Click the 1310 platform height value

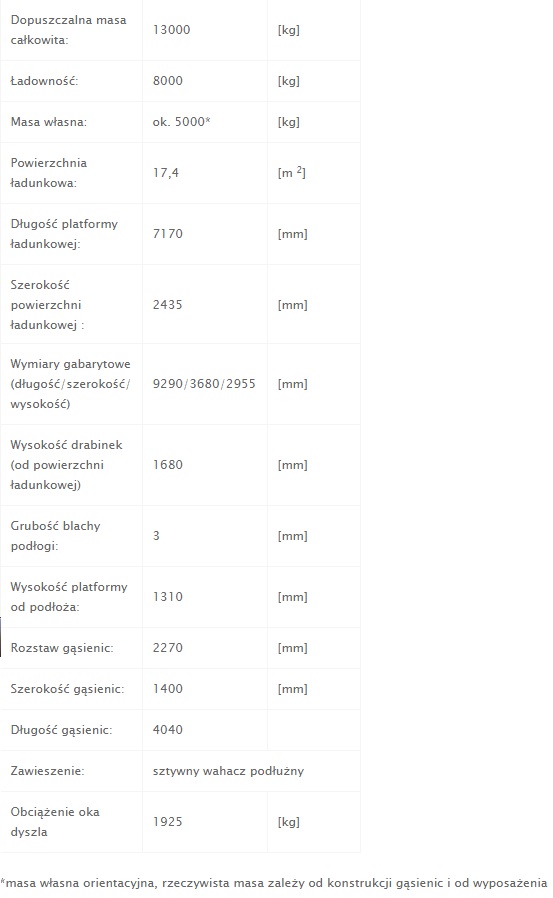click(168, 597)
